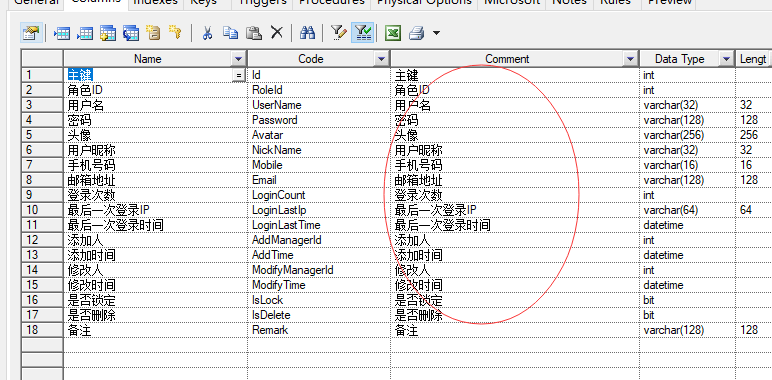Select the Email code cell

319,180
